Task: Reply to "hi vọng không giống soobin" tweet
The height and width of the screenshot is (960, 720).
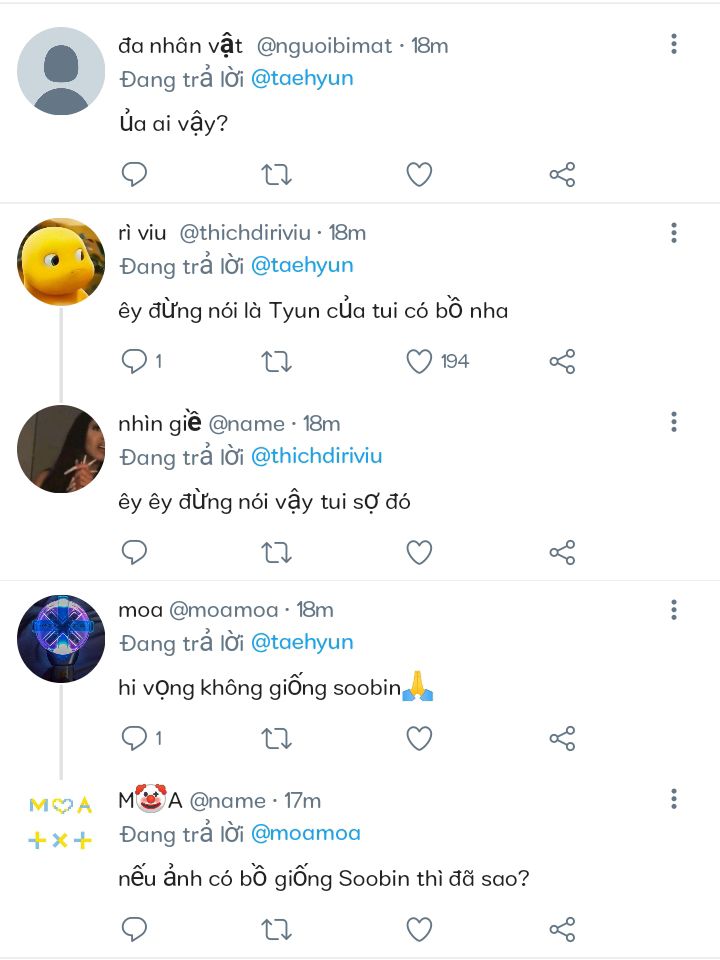Action: click(134, 738)
